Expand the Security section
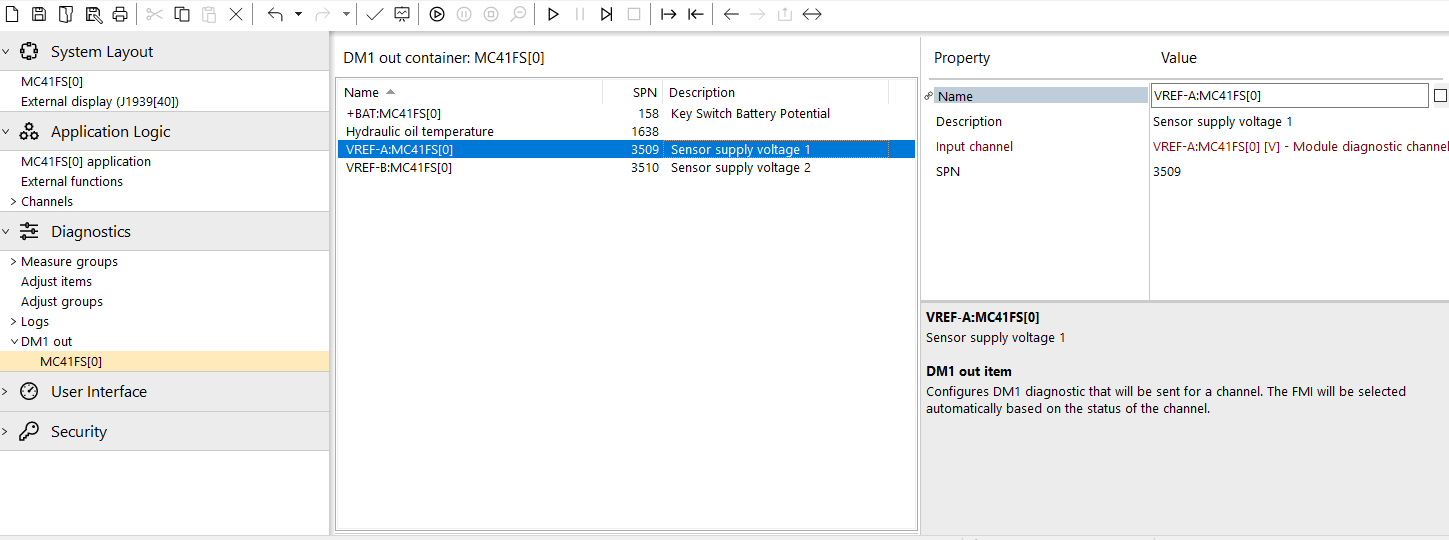1449x540 pixels. [x=5, y=431]
